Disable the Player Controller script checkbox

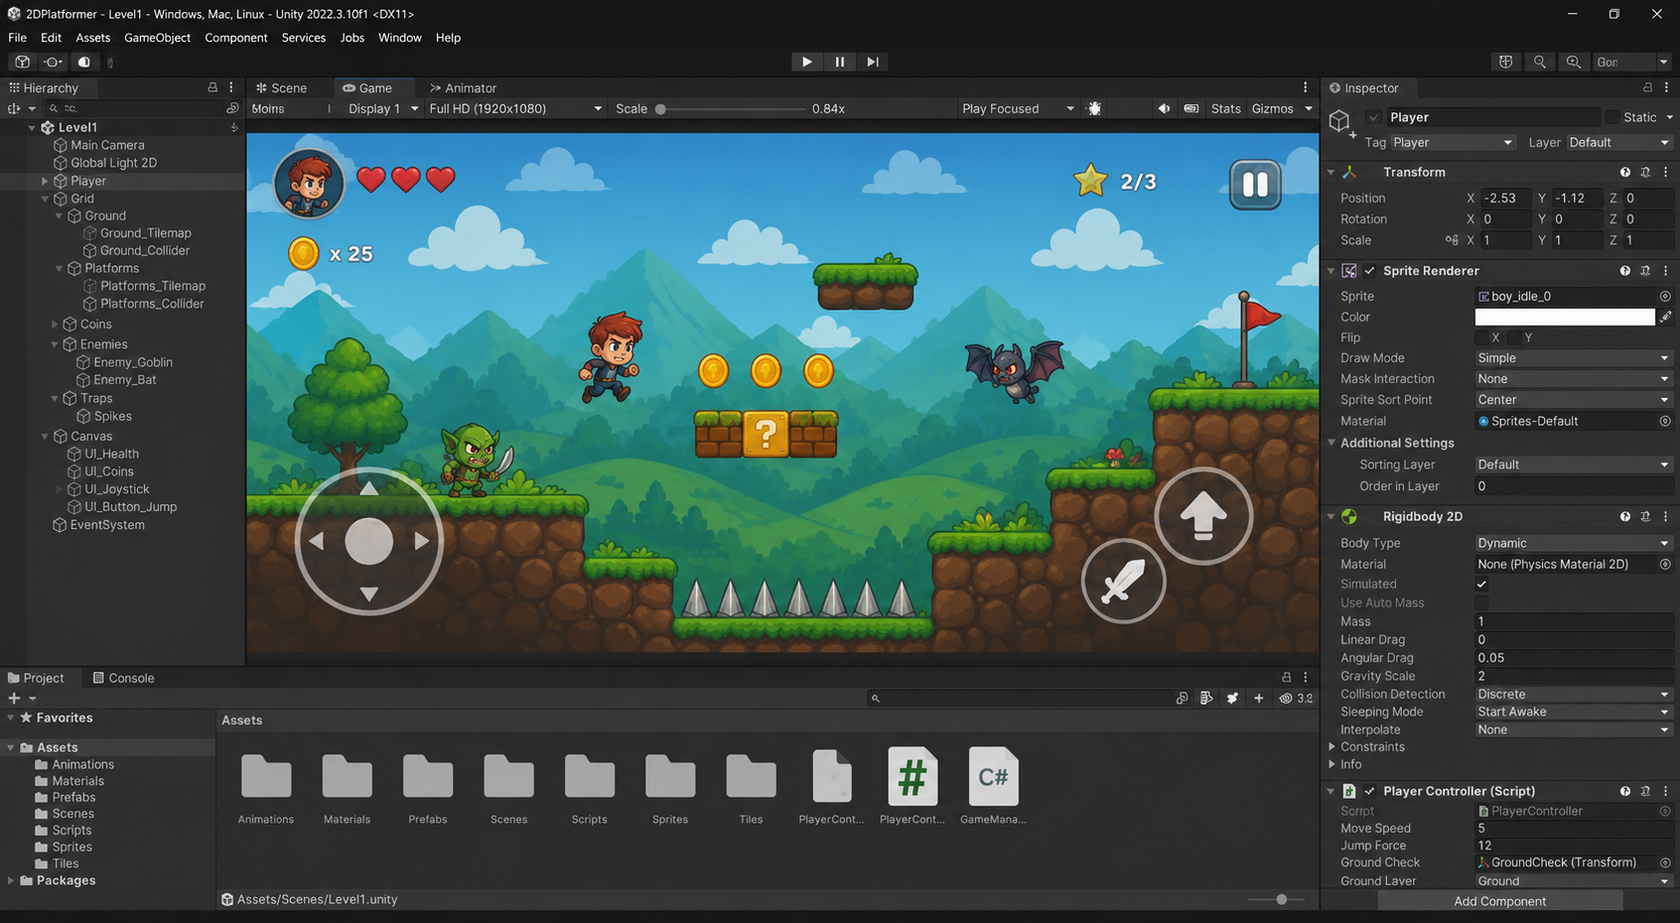click(x=1370, y=791)
